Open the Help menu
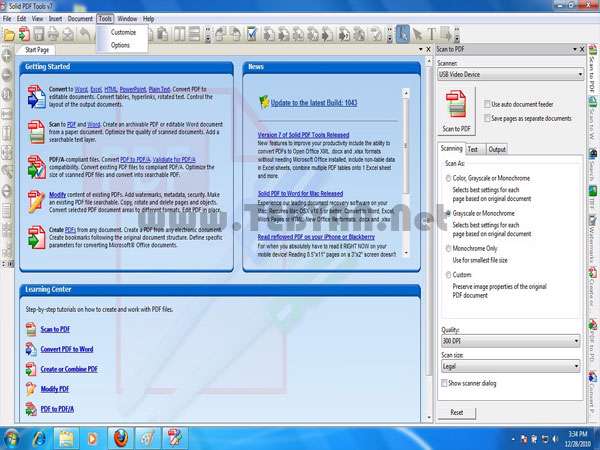 click(x=148, y=19)
